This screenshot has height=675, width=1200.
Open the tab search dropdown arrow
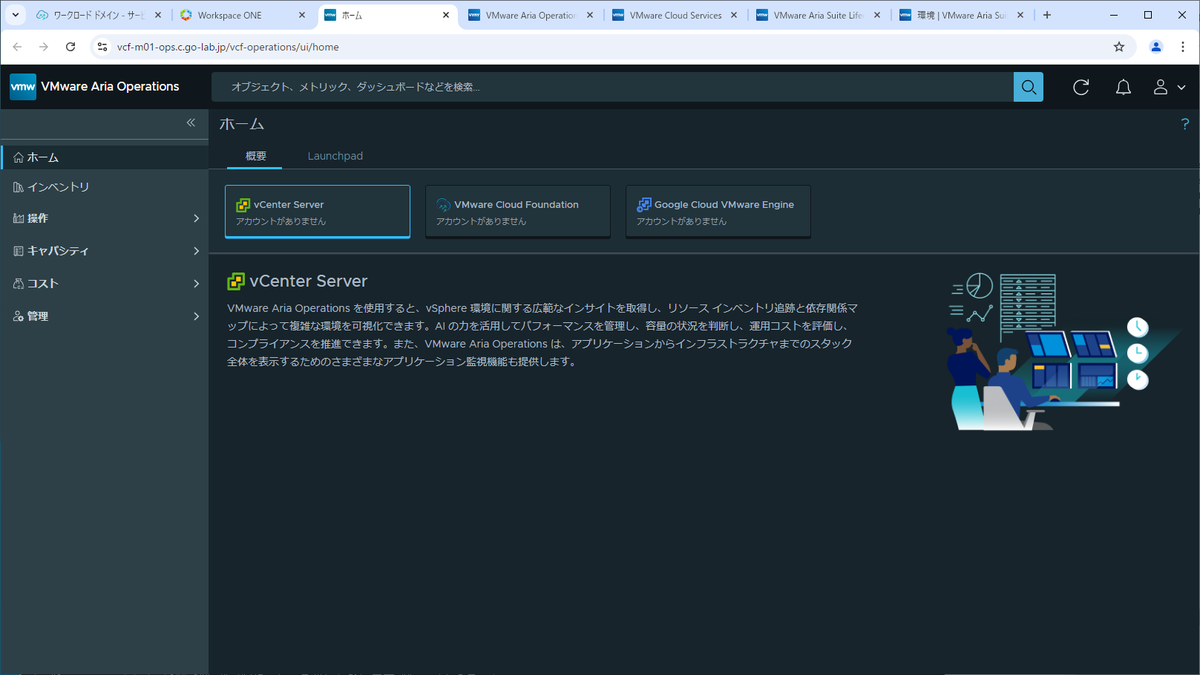point(15,16)
